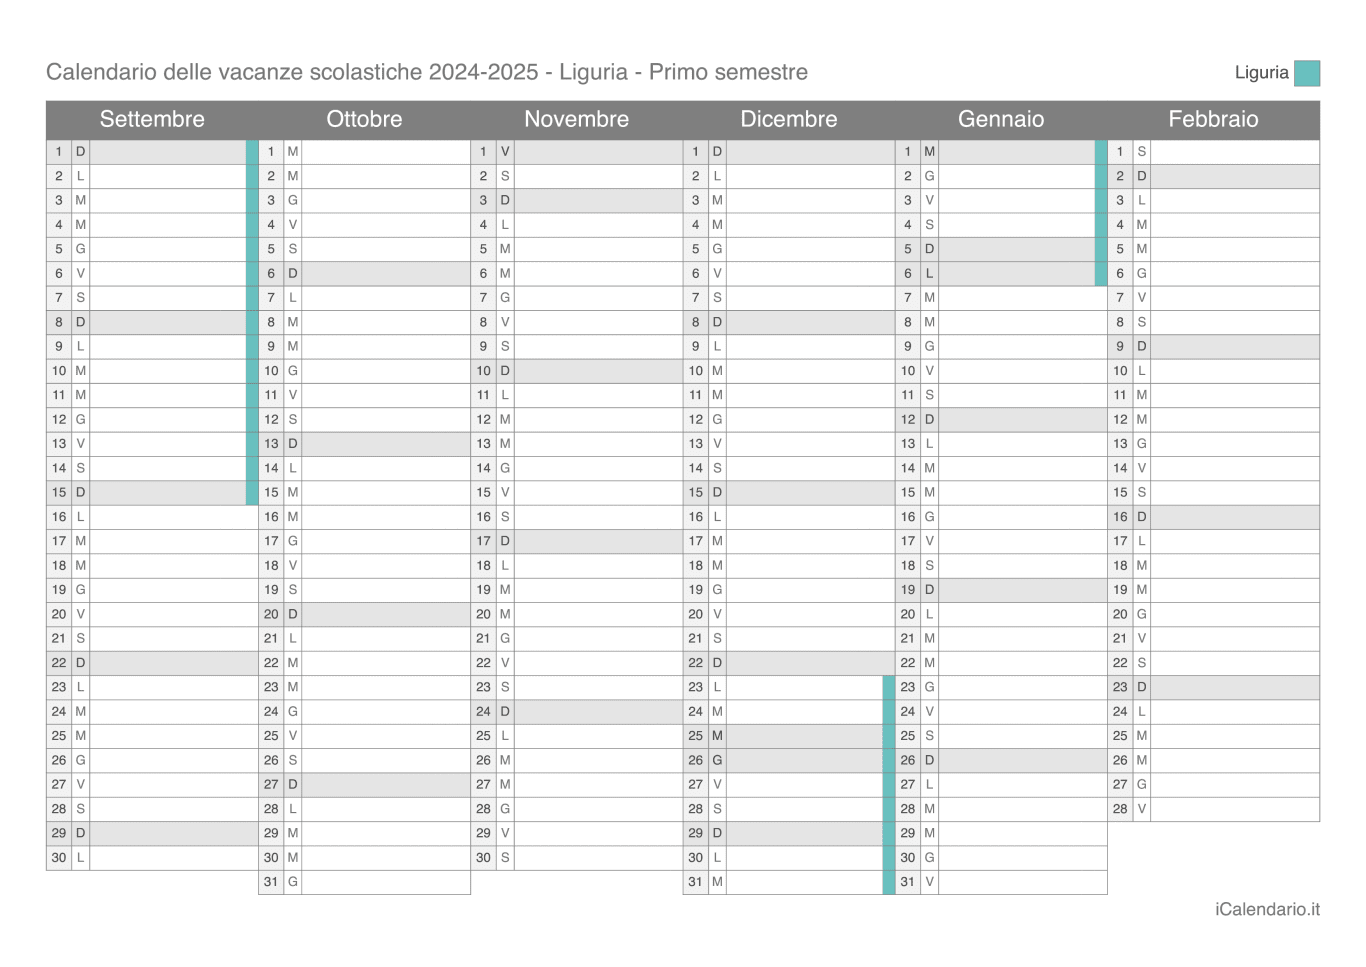Select the 1 January day row
This screenshot has width=1366, height=967.
[x=1000, y=152]
